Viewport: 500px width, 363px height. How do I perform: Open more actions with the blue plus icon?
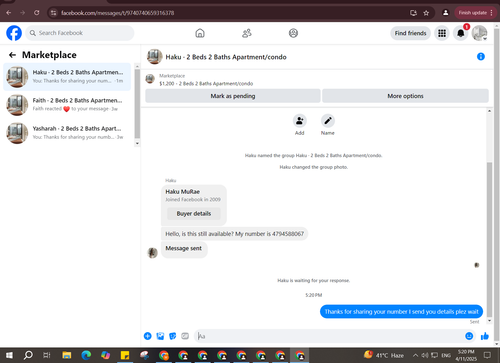148,336
